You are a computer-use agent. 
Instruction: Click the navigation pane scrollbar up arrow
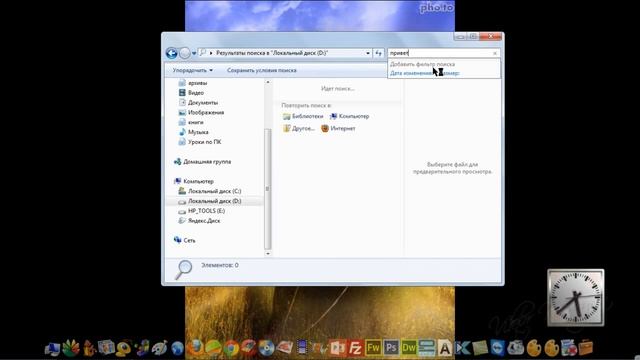pos(268,82)
